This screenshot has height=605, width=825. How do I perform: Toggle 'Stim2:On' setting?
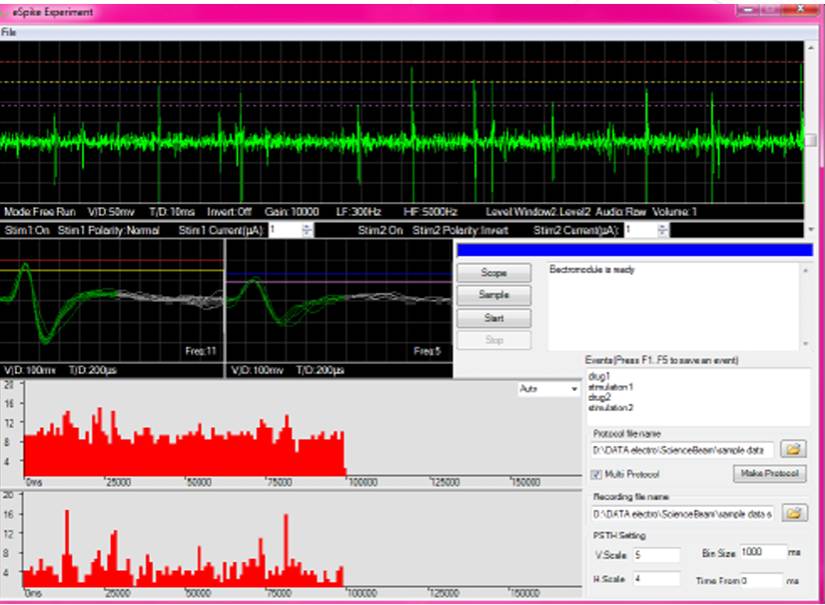click(380, 230)
